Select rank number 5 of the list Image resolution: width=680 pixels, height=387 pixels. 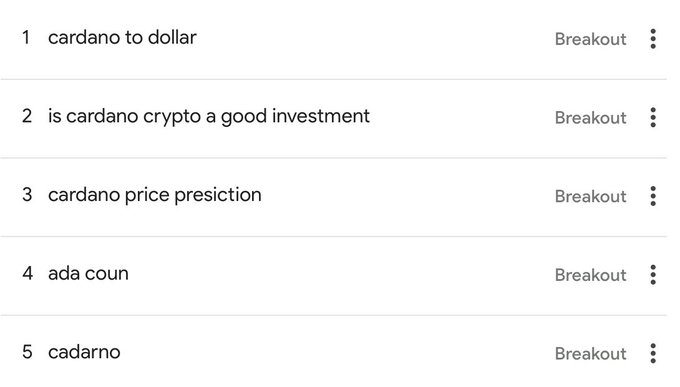click(27, 352)
